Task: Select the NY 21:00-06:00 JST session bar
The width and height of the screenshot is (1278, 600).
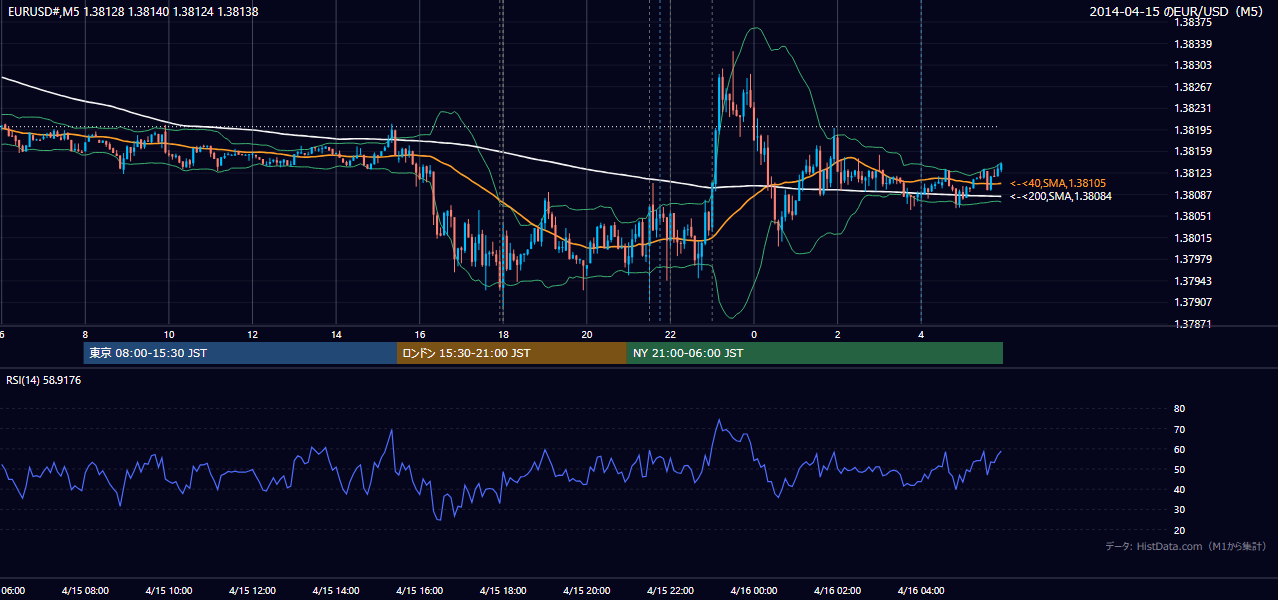Action: tap(815, 353)
